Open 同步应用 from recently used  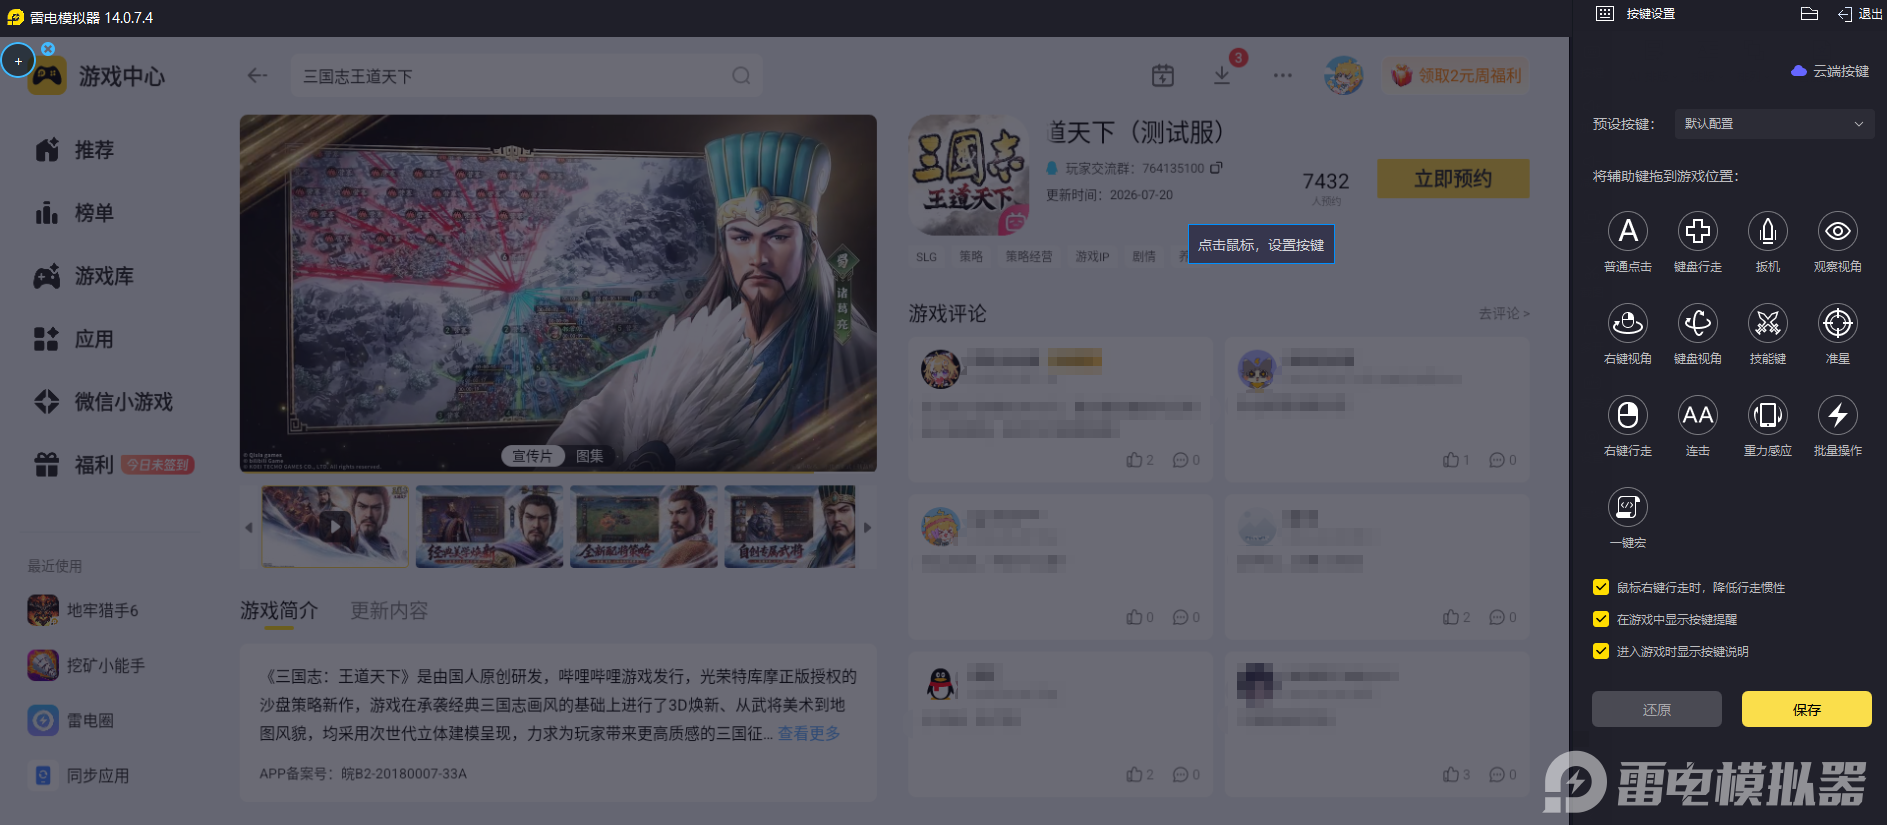coord(79,775)
